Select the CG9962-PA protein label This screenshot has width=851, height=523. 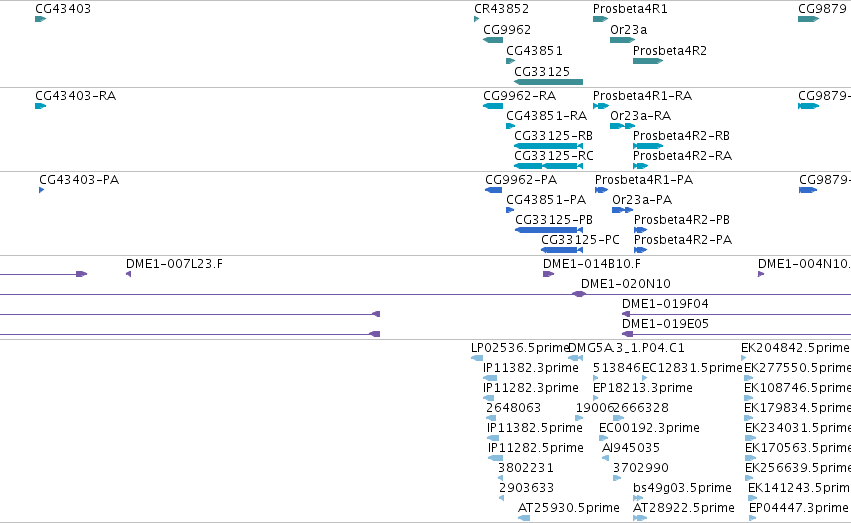(521, 180)
